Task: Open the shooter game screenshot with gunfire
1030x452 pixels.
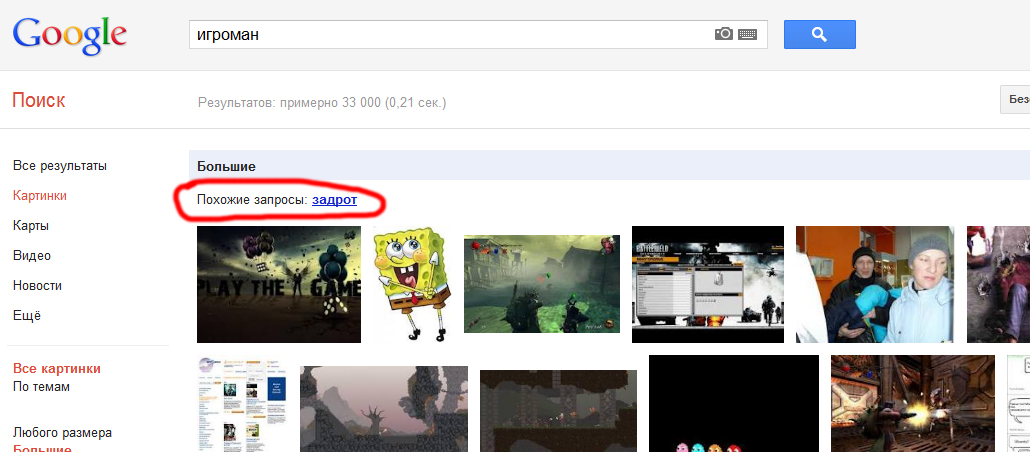Action: [913, 403]
